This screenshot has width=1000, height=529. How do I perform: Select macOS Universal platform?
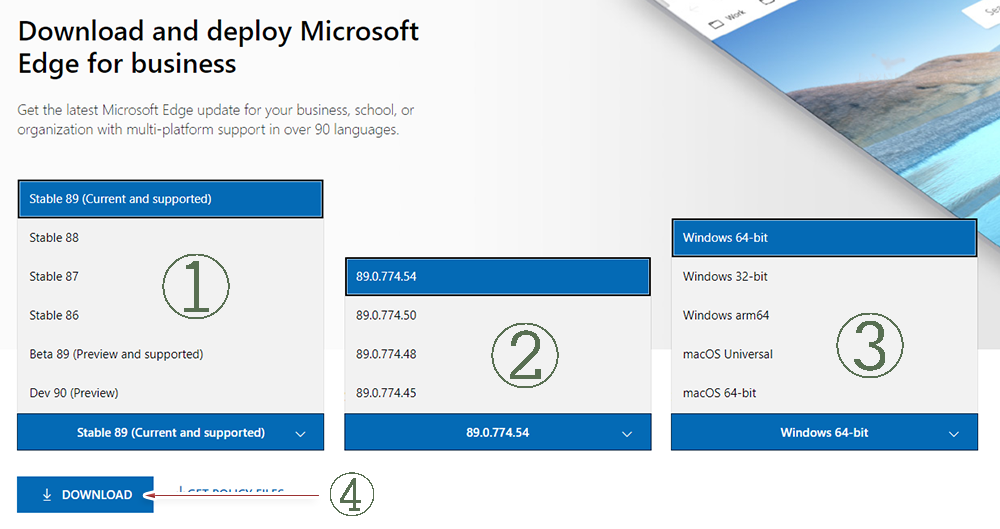(824, 354)
